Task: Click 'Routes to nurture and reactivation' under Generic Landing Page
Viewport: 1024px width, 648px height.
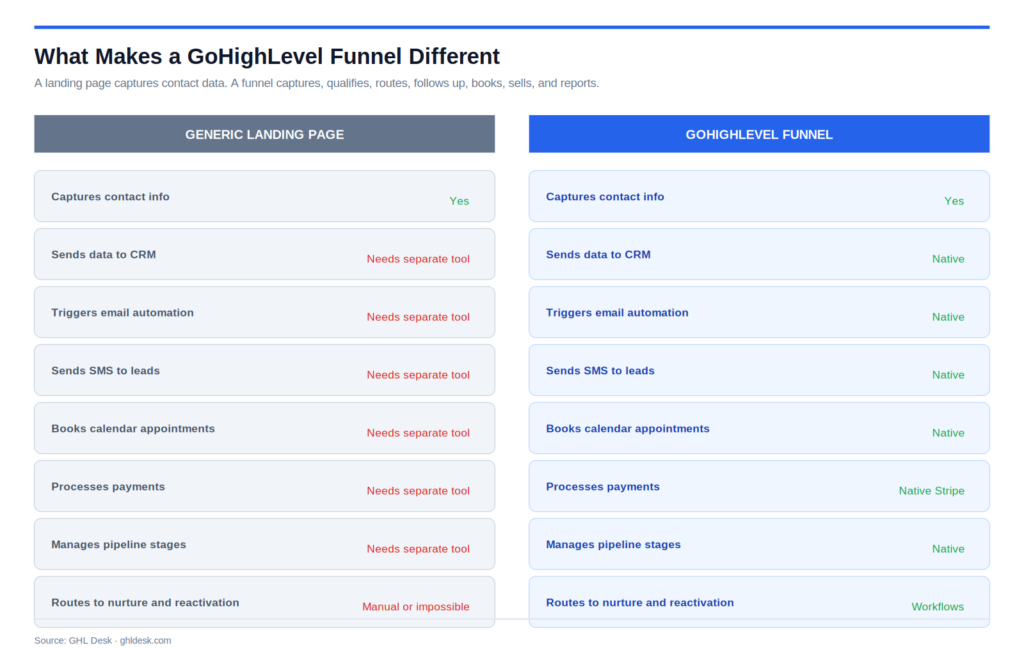Action: pyautogui.click(x=145, y=603)
